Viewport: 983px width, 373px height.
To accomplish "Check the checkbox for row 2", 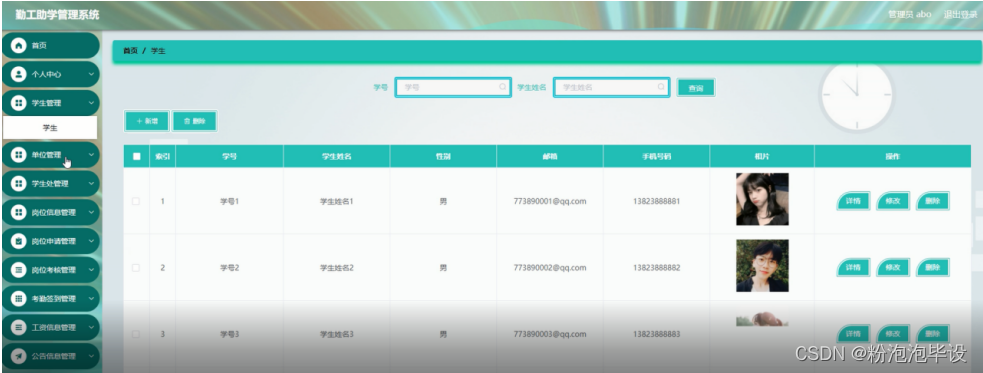I will click(136, 268).
